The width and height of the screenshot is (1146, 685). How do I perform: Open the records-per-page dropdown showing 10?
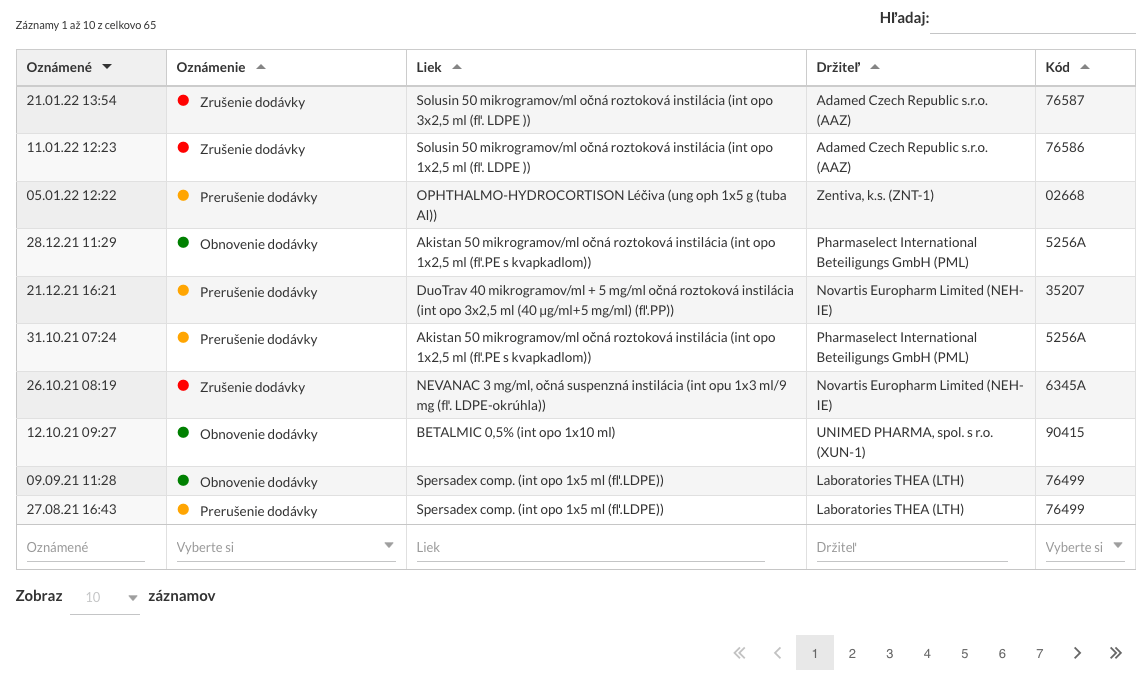[105, 597]
